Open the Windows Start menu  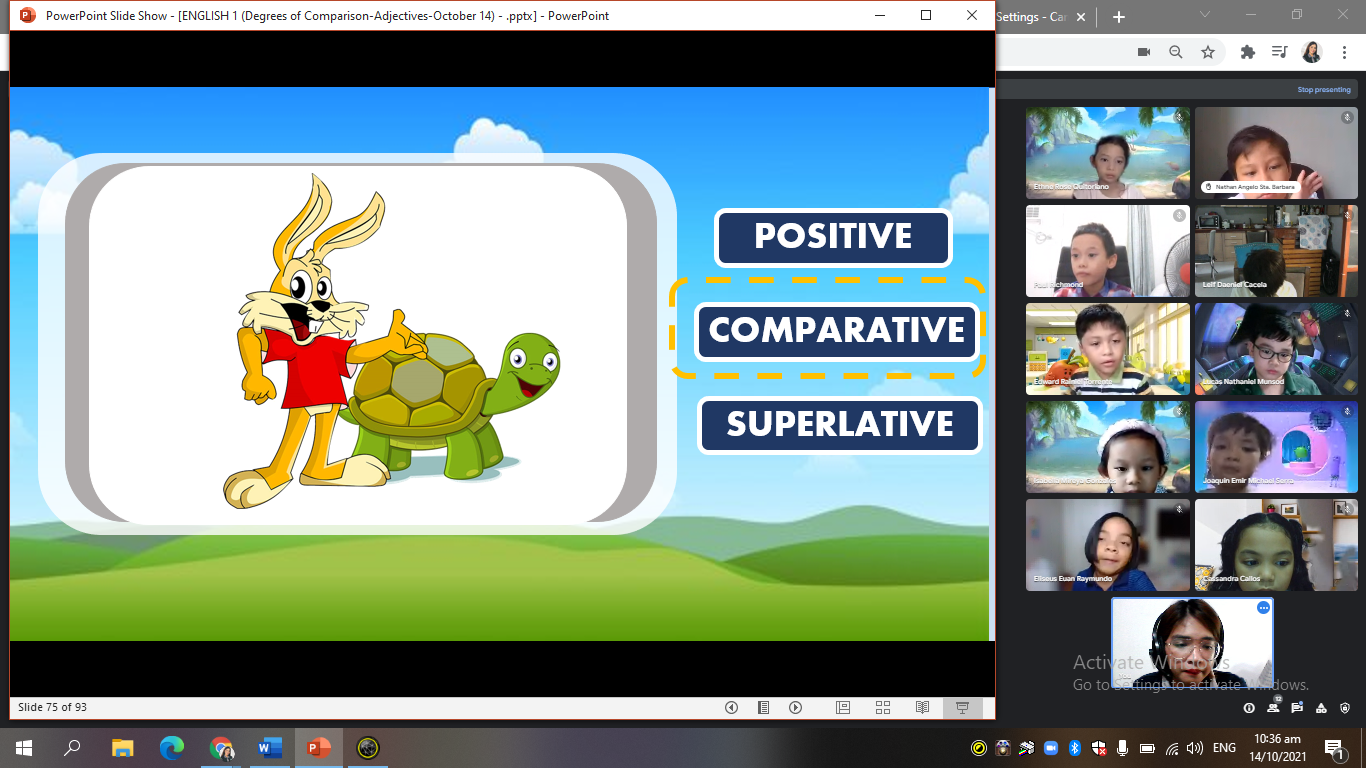(24, 748)
